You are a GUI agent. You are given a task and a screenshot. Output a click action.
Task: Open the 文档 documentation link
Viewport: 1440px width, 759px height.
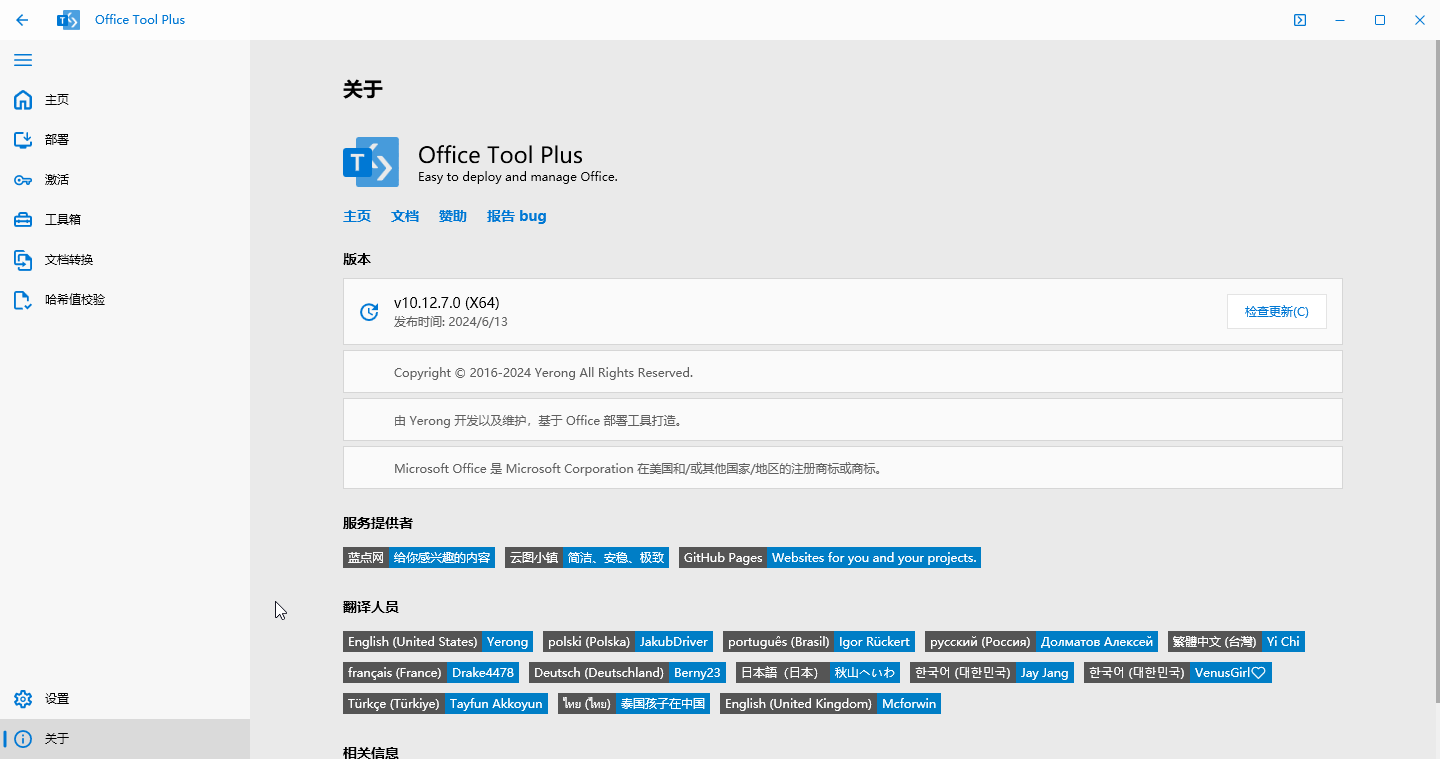[x=405, y=215]
